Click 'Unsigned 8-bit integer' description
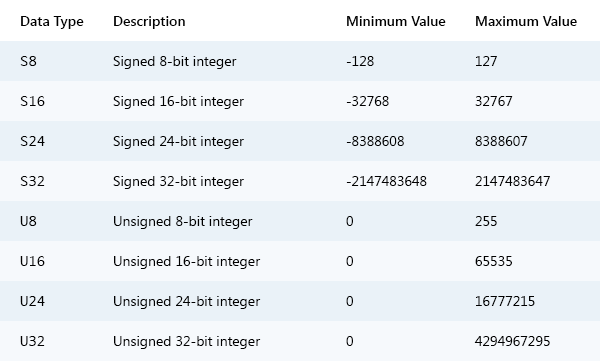The image size is (600, 362). (183, 222)
